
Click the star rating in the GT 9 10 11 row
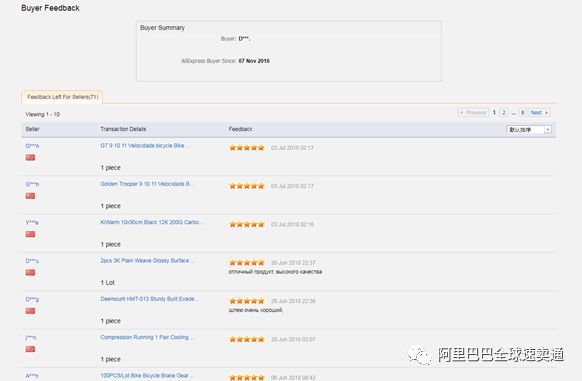point(247,148)
